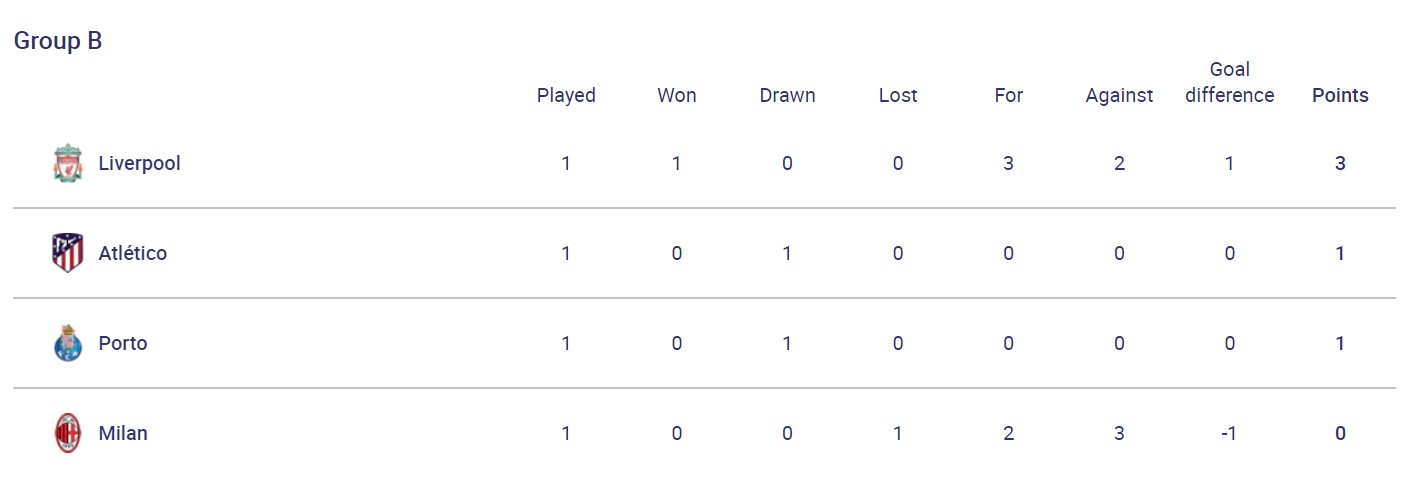This screenshot has height=501, width=1404.
Task: Open the Atlético team link
Action: point(132,253)
